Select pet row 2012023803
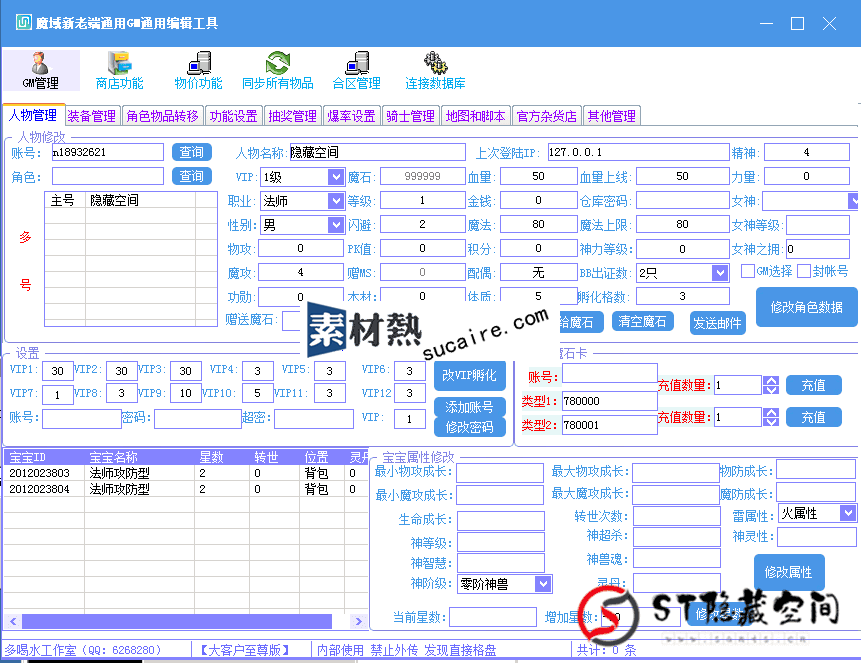861x663 pixels. (x=185, y=473)
